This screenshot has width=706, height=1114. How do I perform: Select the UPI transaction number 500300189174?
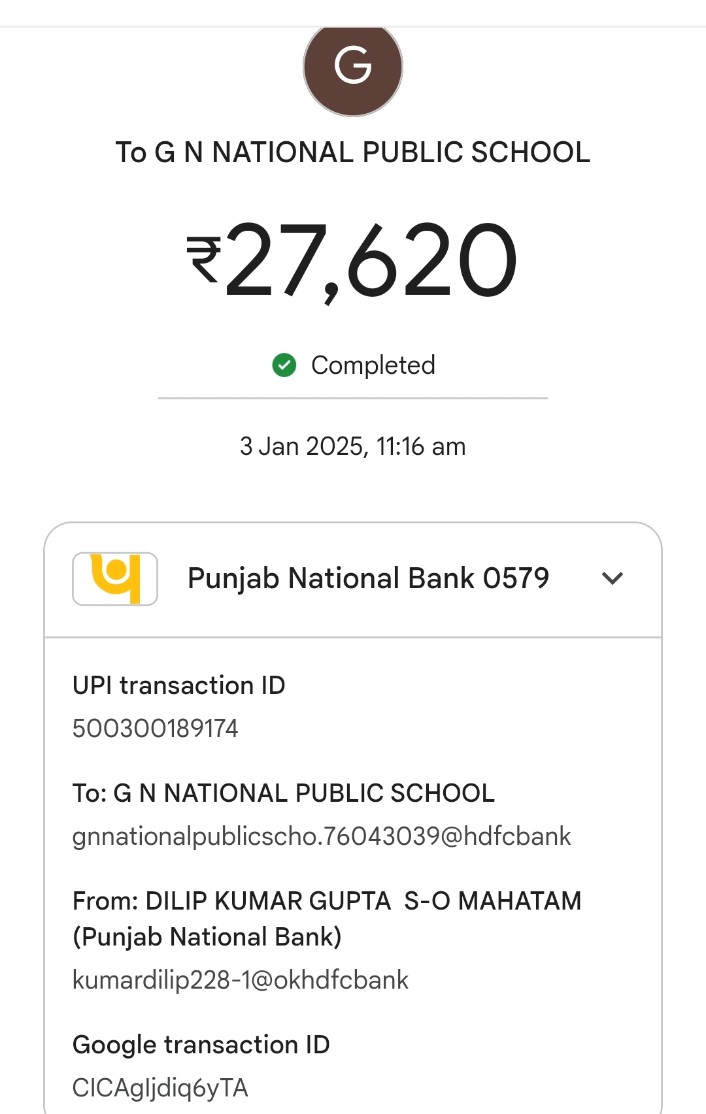[x=155, y=728]
